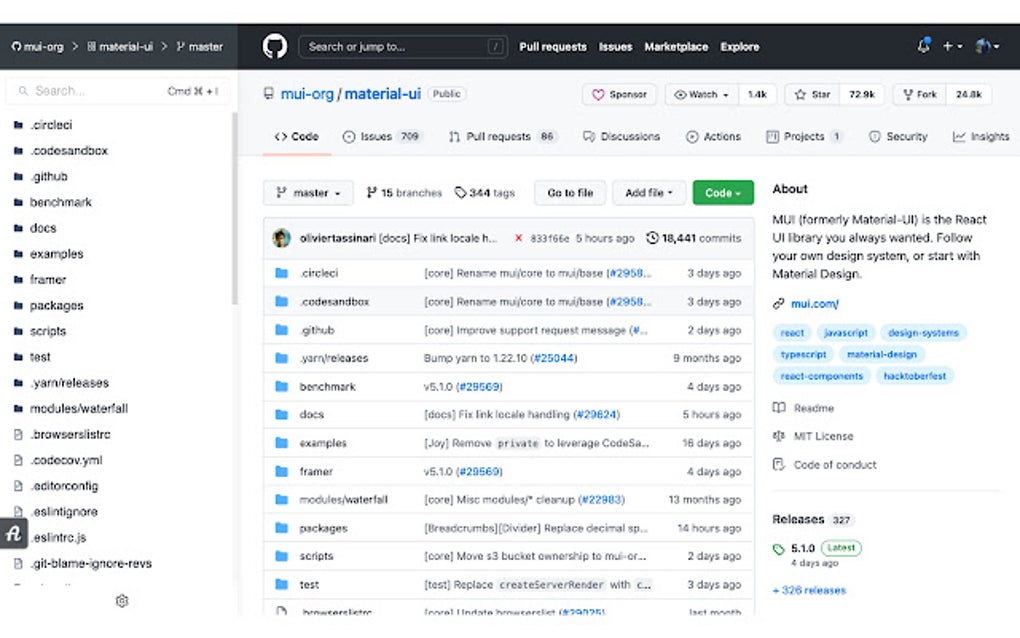This screenshot has height=638, width=1020.
Task: Click oliviertassinari's commit avatar
Action: (x=280, y=239)
